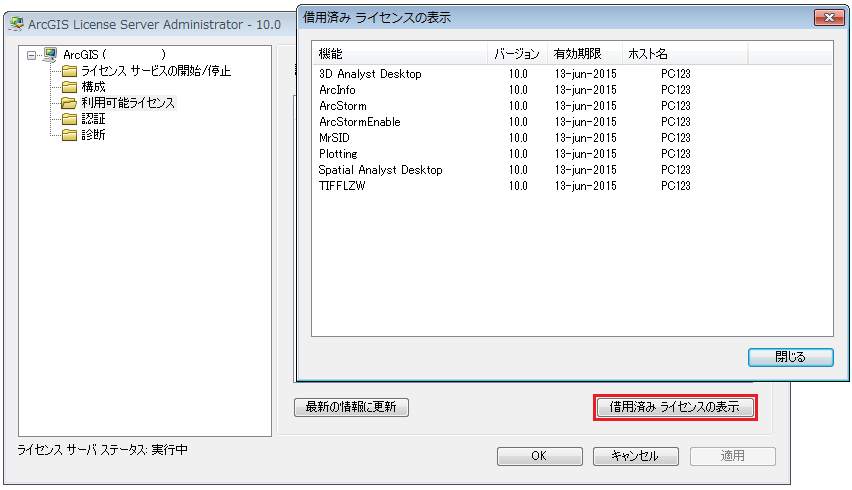
Task: Select ライセンス サービスの開始/停止 tree item
Action: (156, 71)
